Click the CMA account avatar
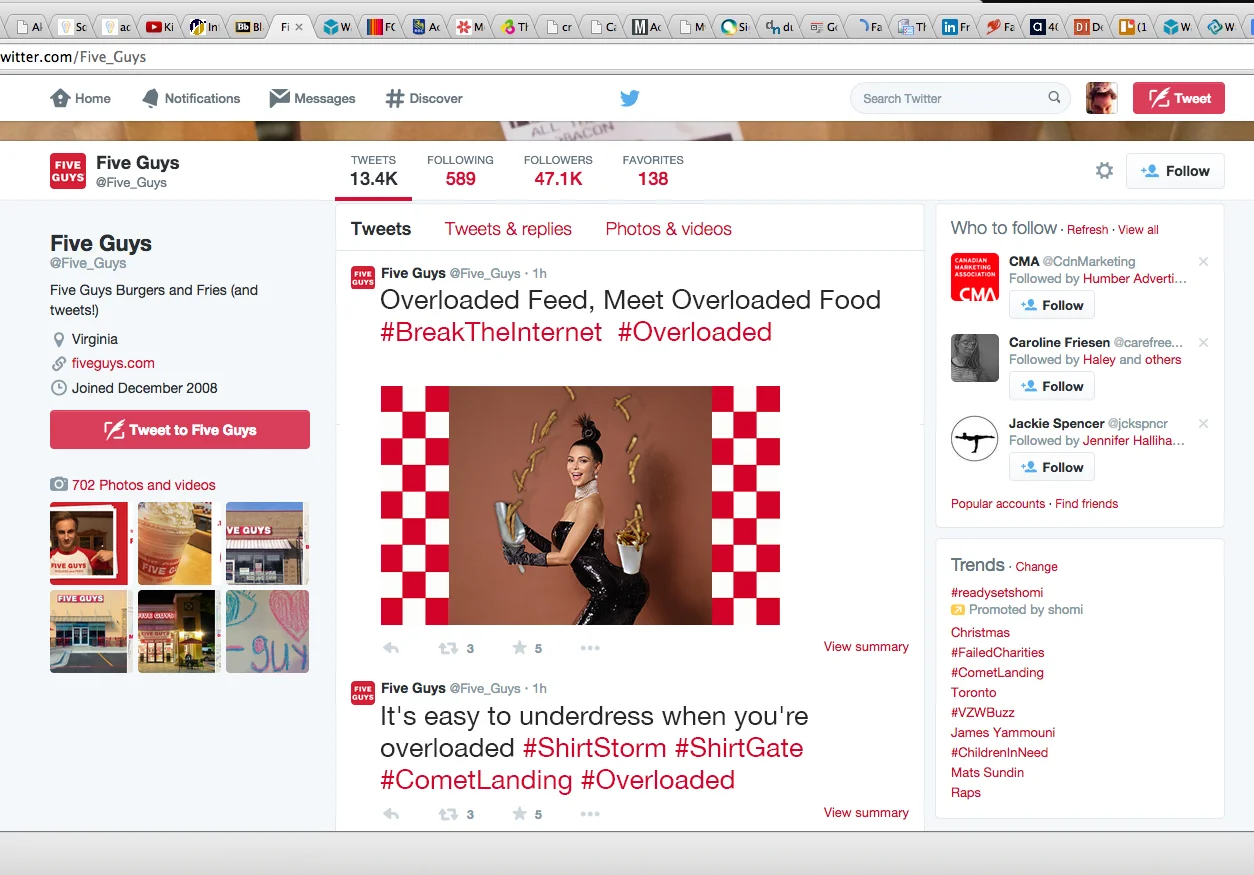1254x875 pixels. pos(975,277)
